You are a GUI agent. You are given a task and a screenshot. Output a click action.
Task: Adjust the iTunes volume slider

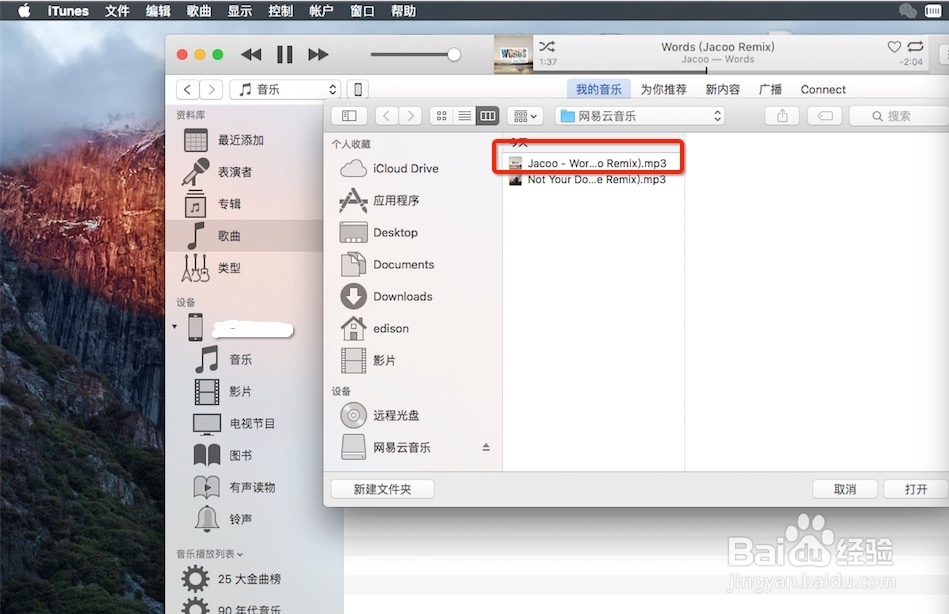[x=415, y=54]
